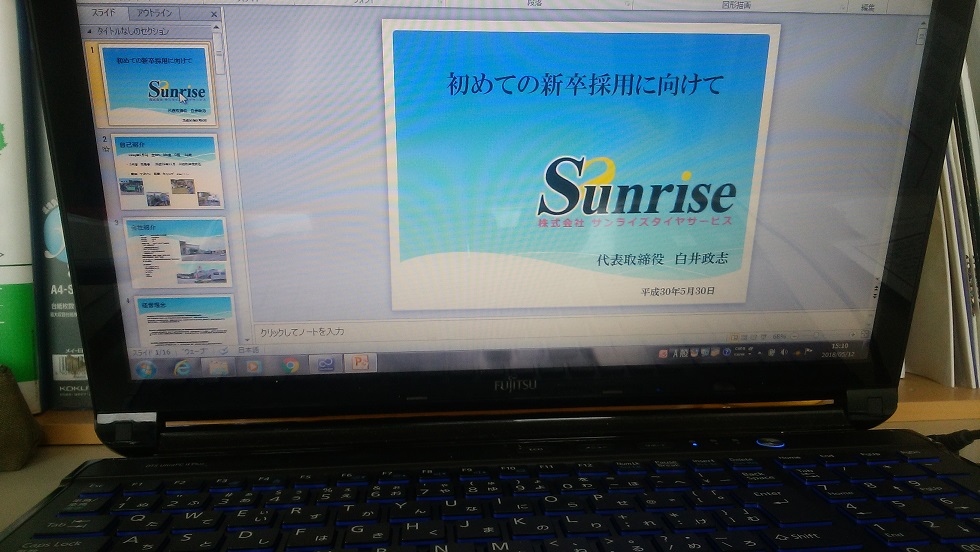Switch to Normal view icon
This screenshot has height=552, width=980.
click(x=734, y=338)
